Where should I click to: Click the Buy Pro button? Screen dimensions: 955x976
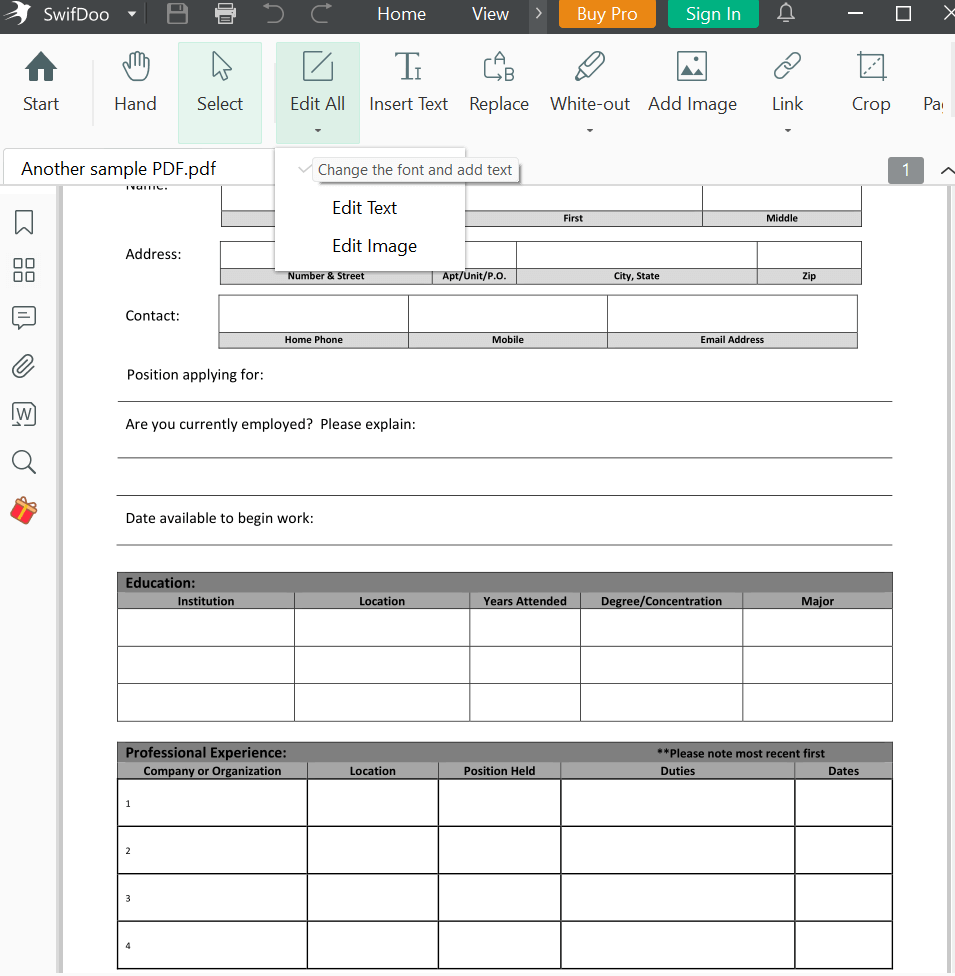tap(607, 14)
